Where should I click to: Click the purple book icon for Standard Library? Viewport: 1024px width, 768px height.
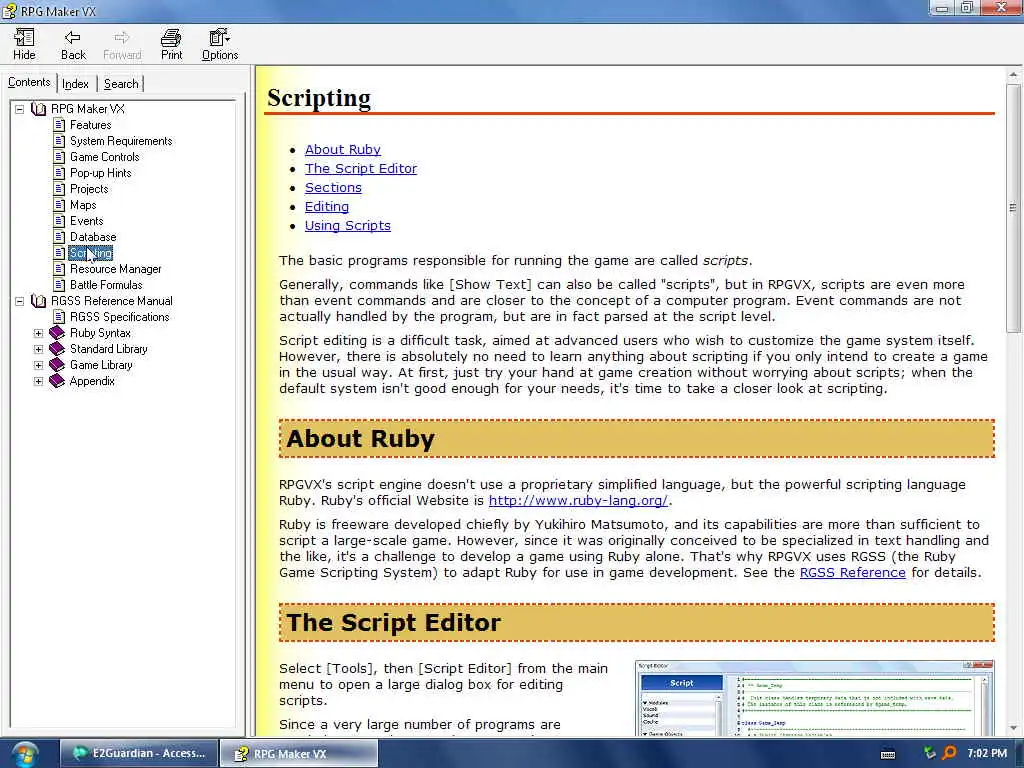point(57,349)
